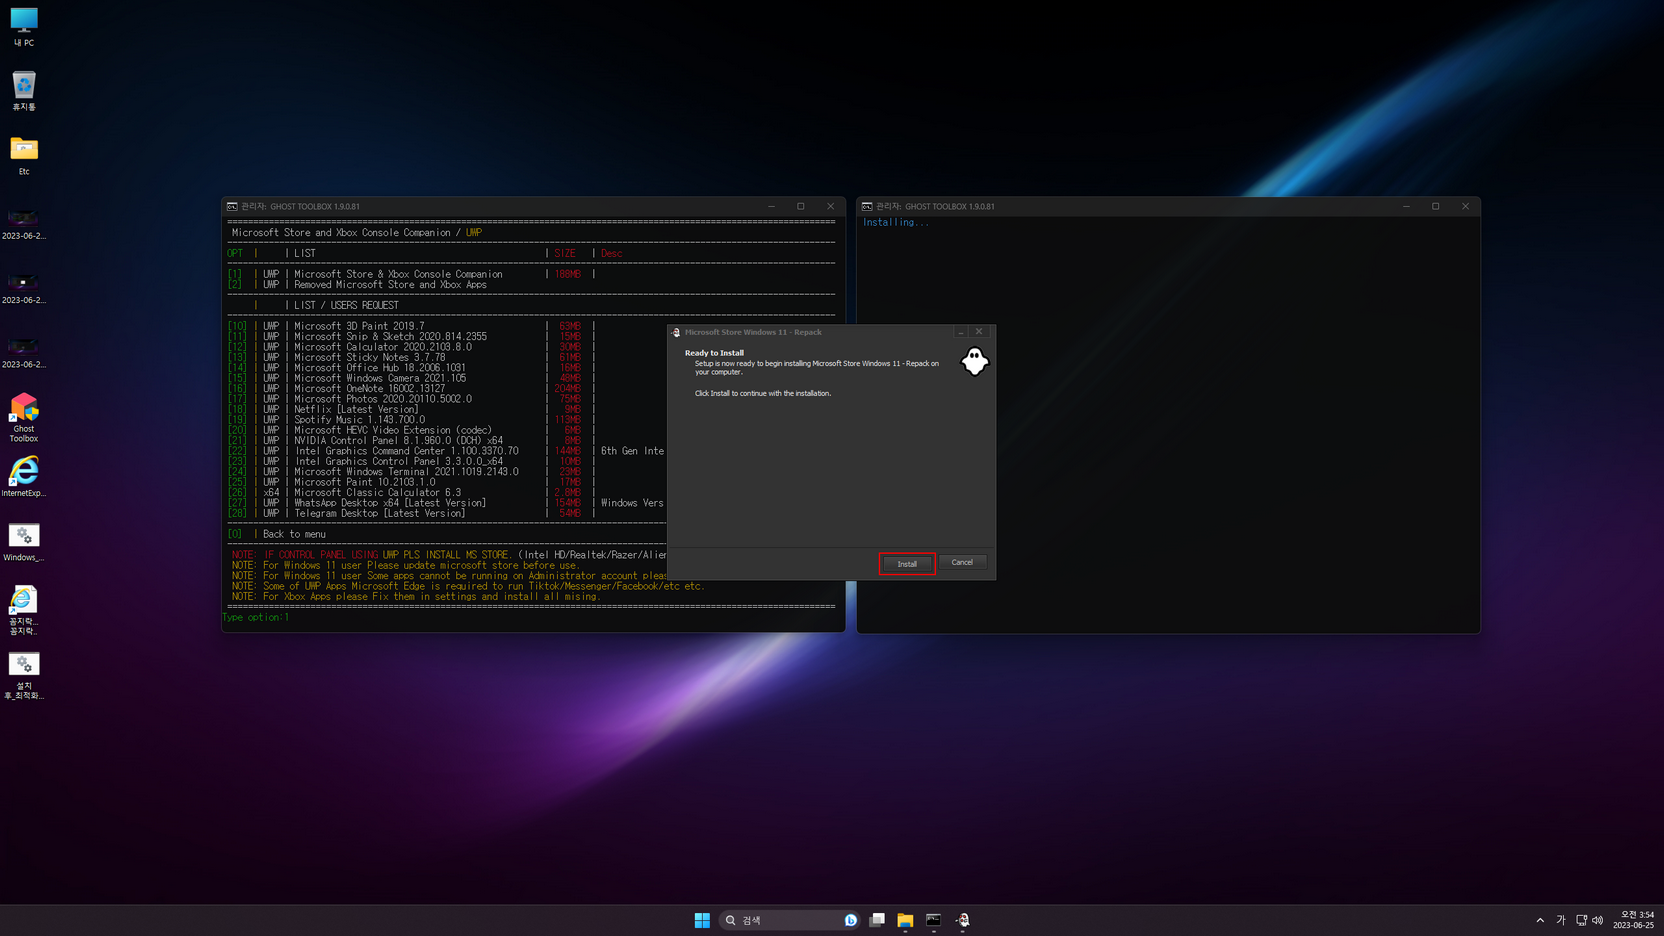Viewport: 1664px width, 936px height.
Task: Click 'Installing...' text in right console
Action: 896,222
